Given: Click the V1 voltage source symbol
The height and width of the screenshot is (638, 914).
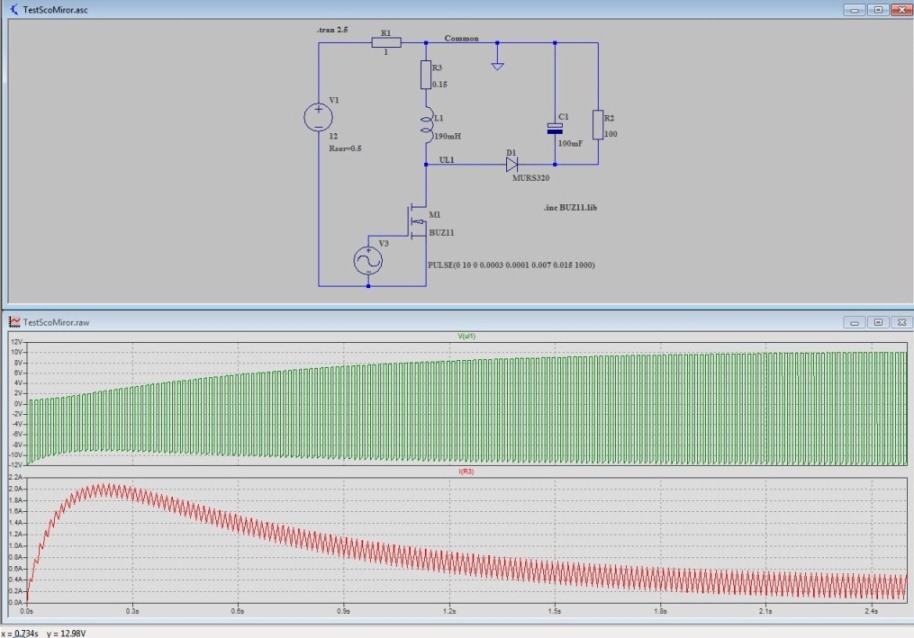Looking at the screenshot, I should click(318, 117).
